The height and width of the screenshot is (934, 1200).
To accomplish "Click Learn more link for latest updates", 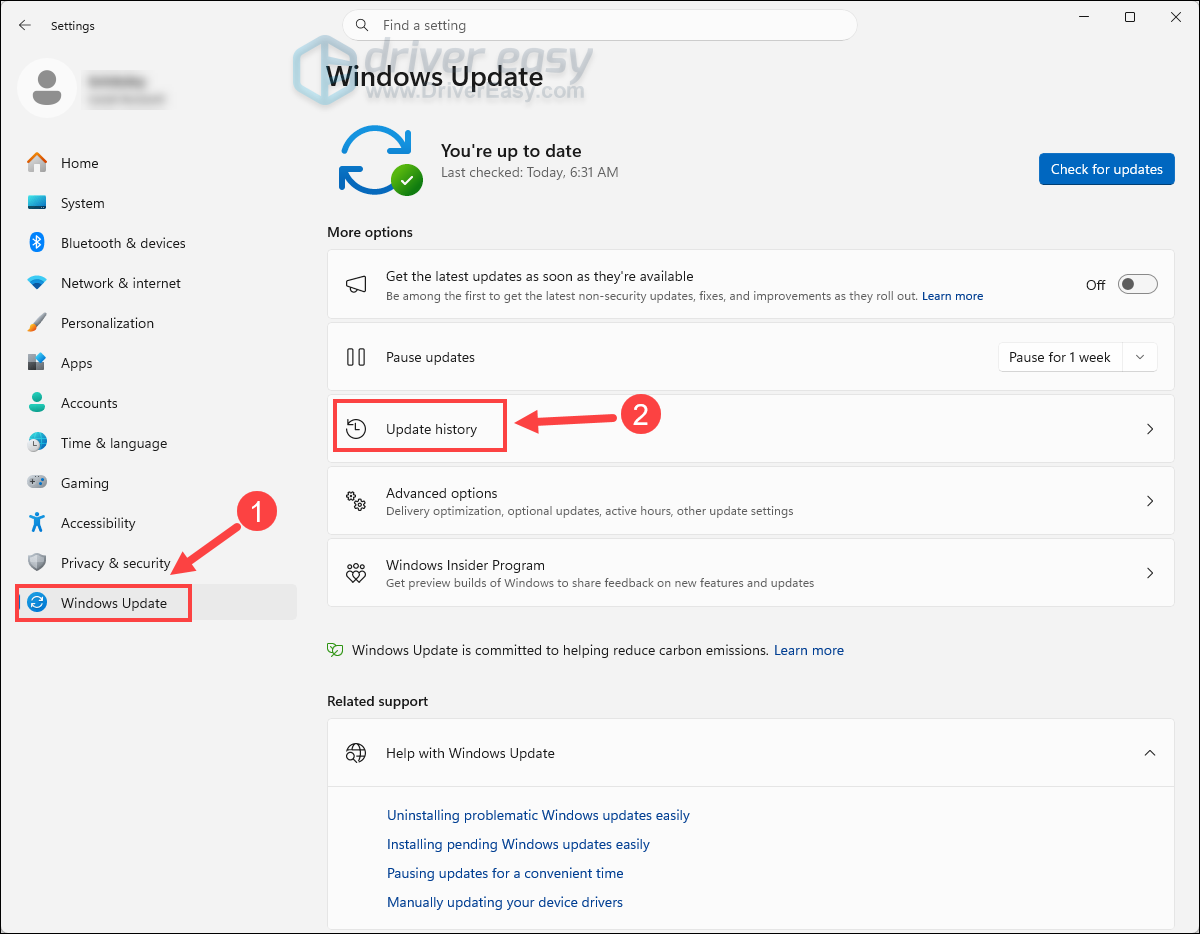I will tap(952, 296).
